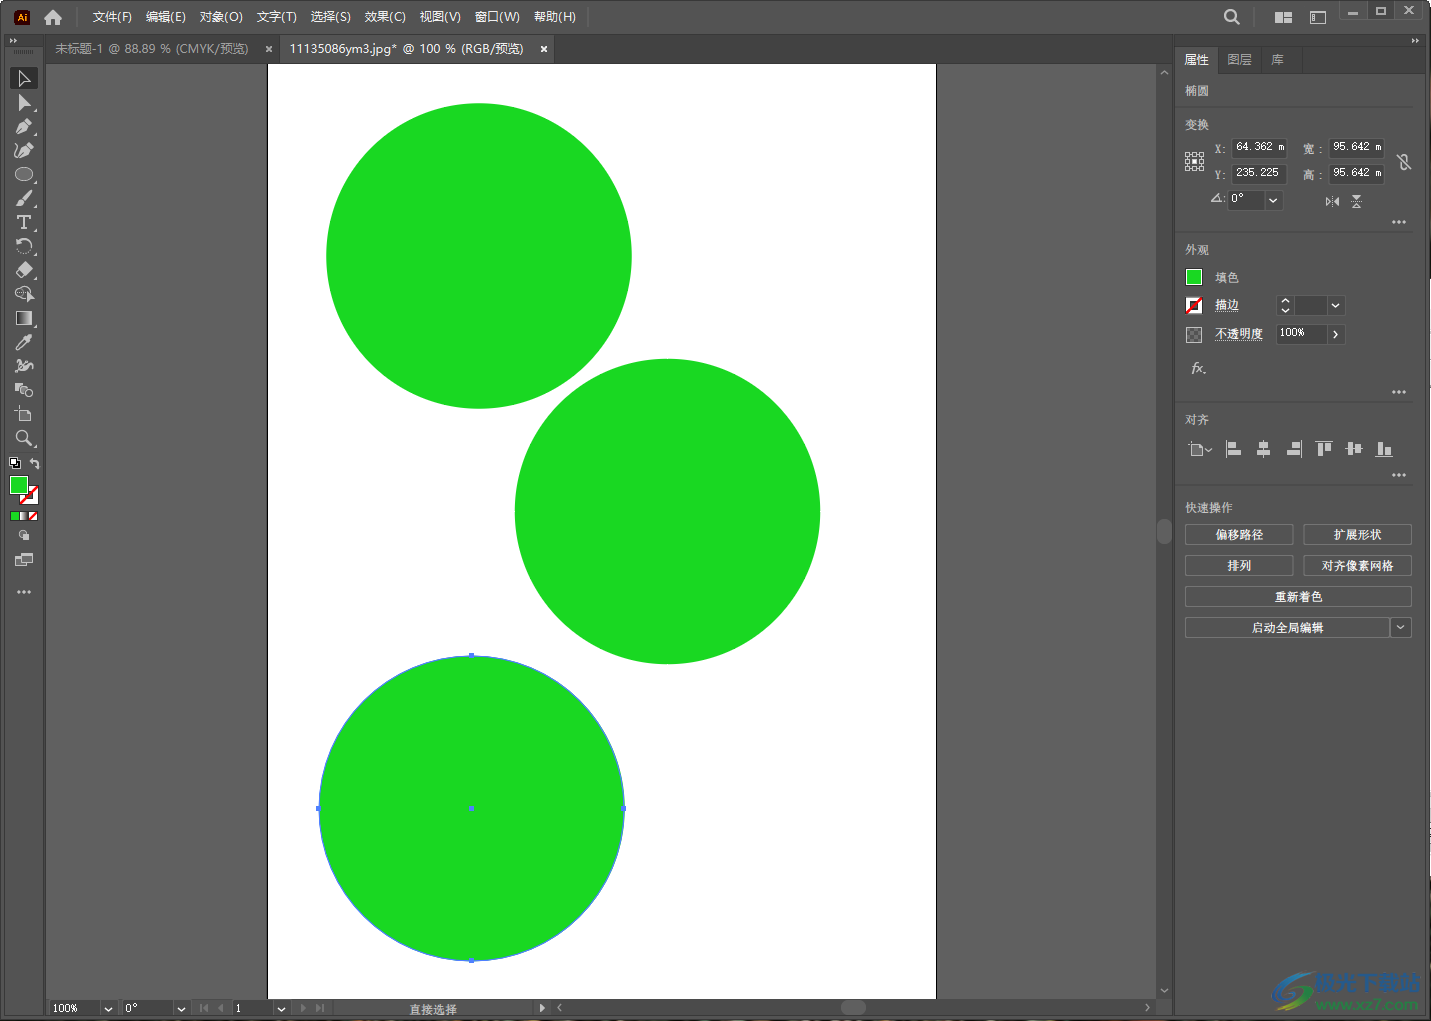
Task: Swap the fill and stroke colors
Action: pos(35,464)
